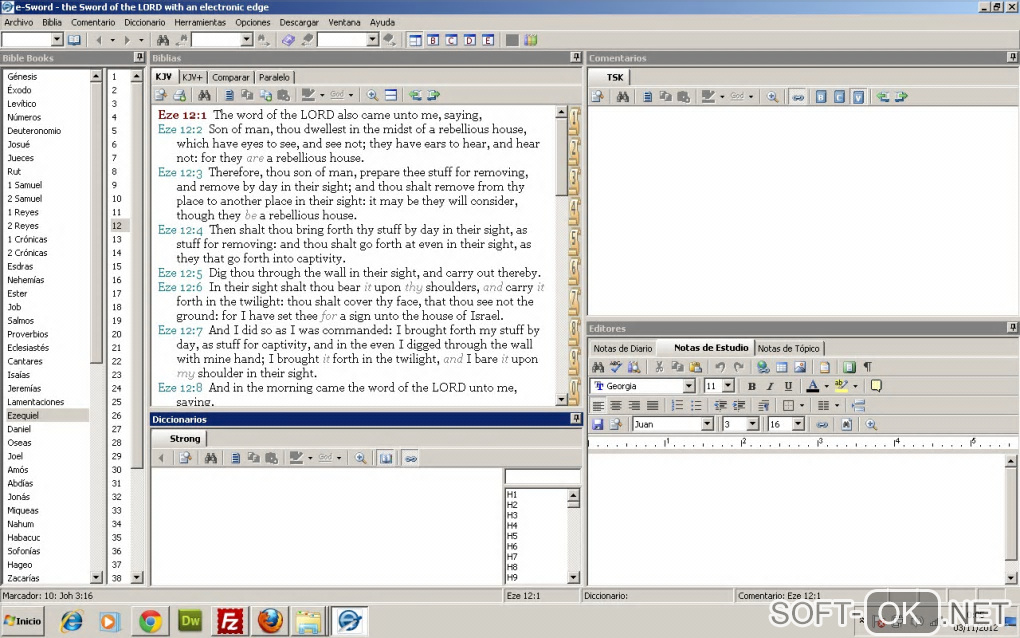Click the text highlight color swatch

coord(841,386)
